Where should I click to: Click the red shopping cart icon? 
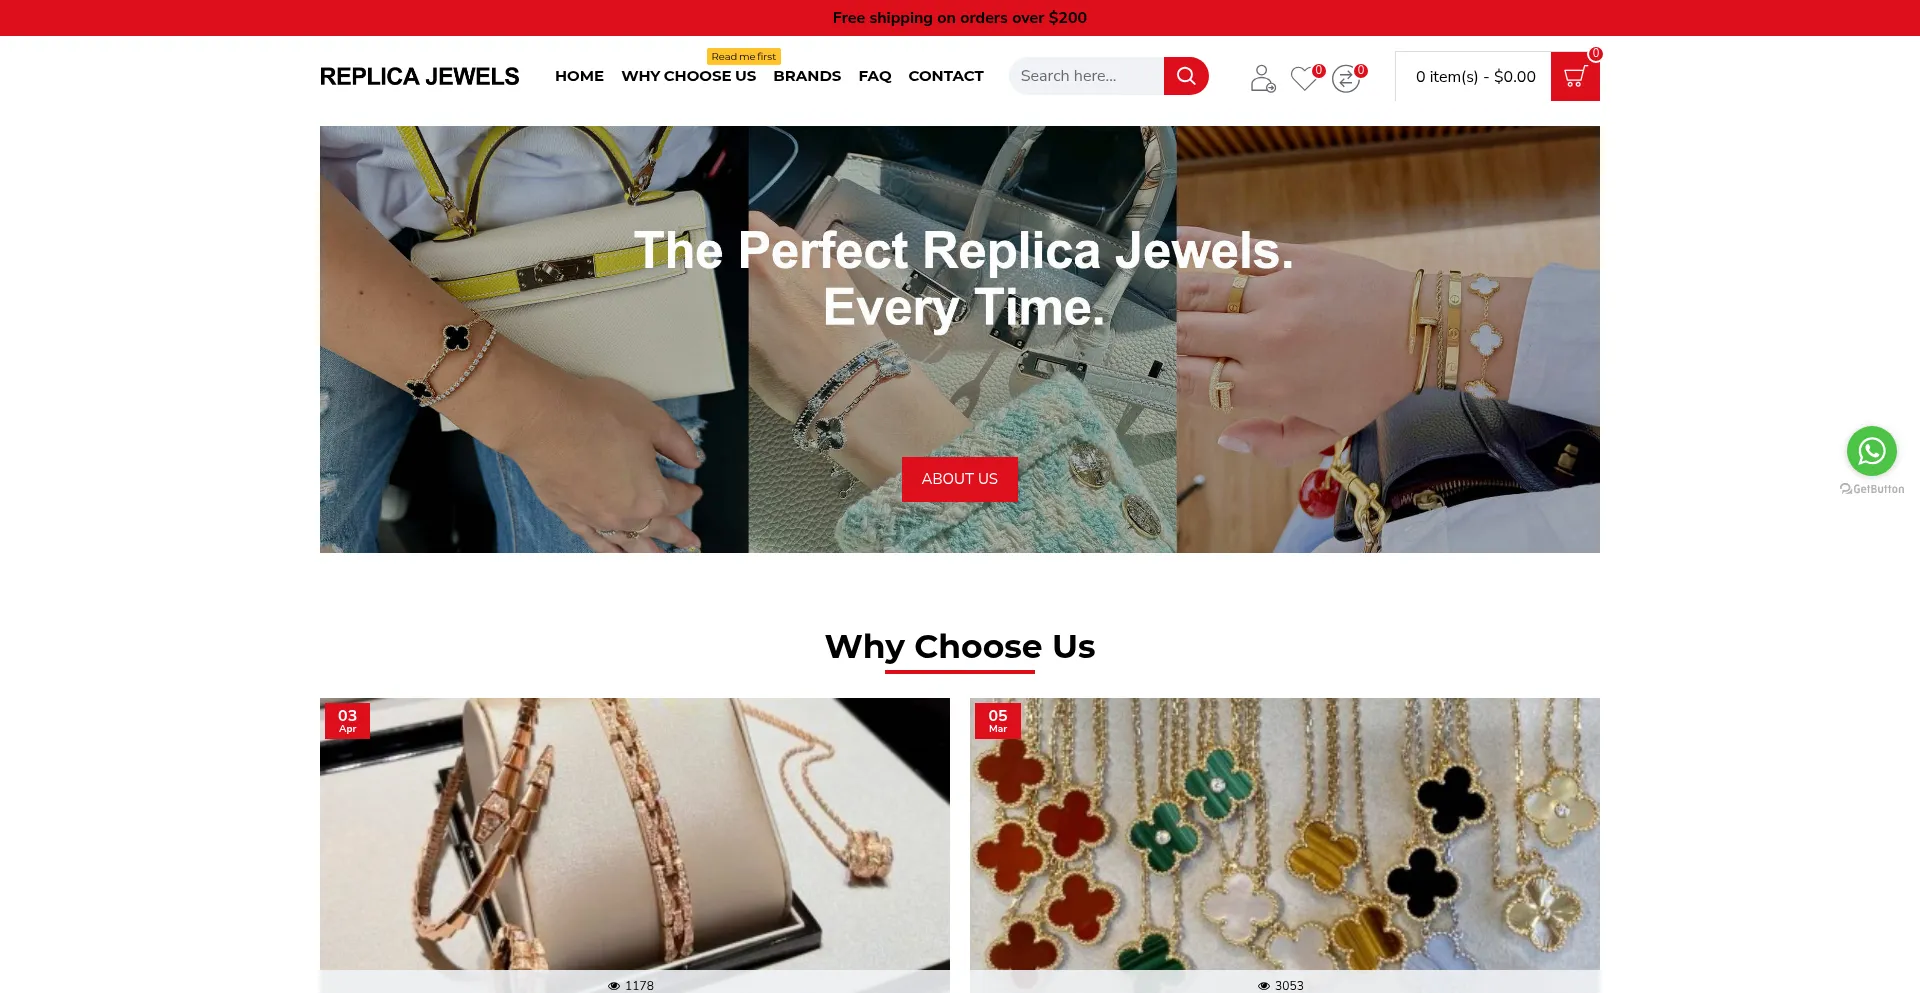[x=1575, y=76]
